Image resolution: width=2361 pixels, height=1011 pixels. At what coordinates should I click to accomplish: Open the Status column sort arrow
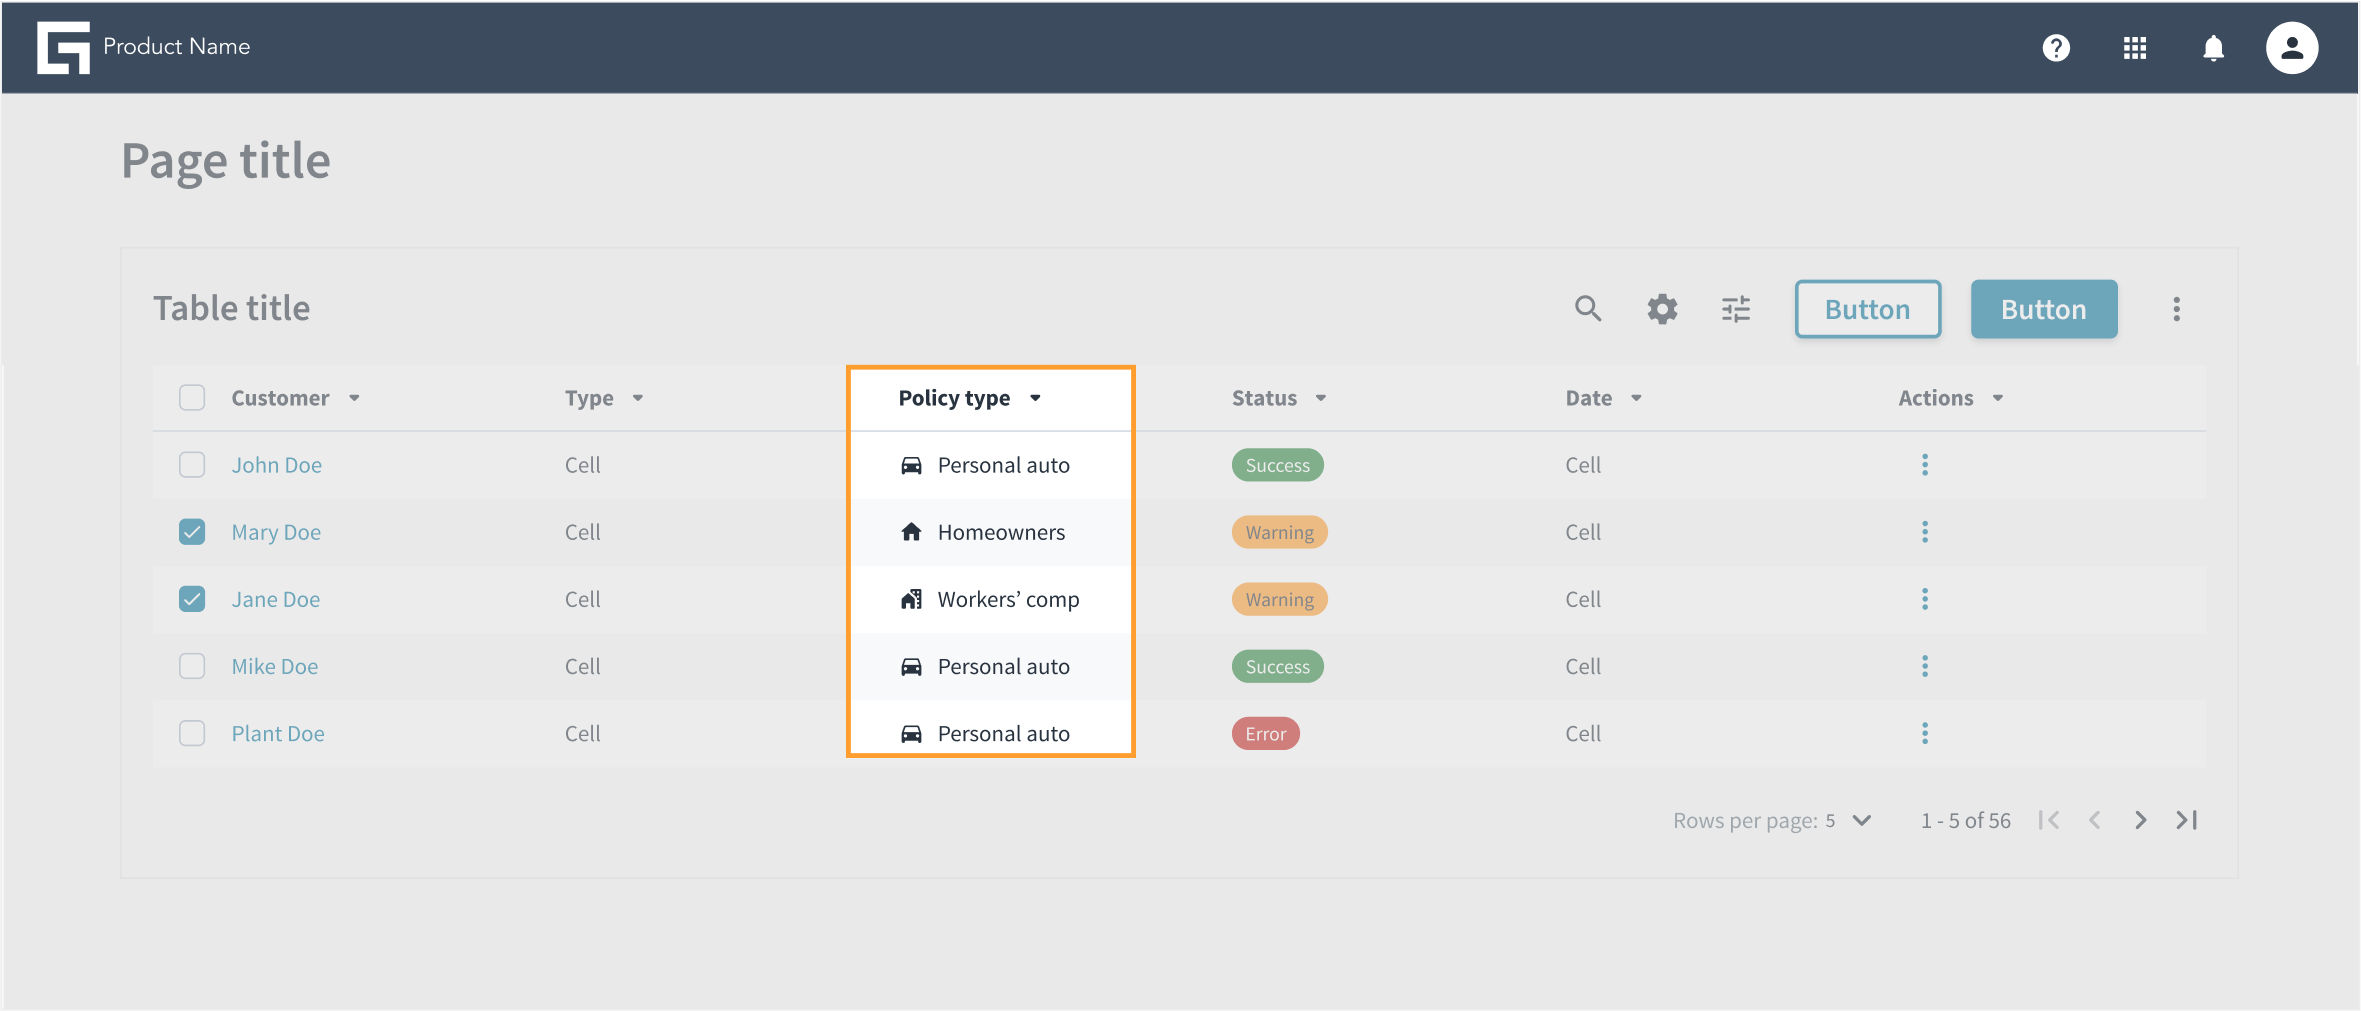(x=1320, y=398)
